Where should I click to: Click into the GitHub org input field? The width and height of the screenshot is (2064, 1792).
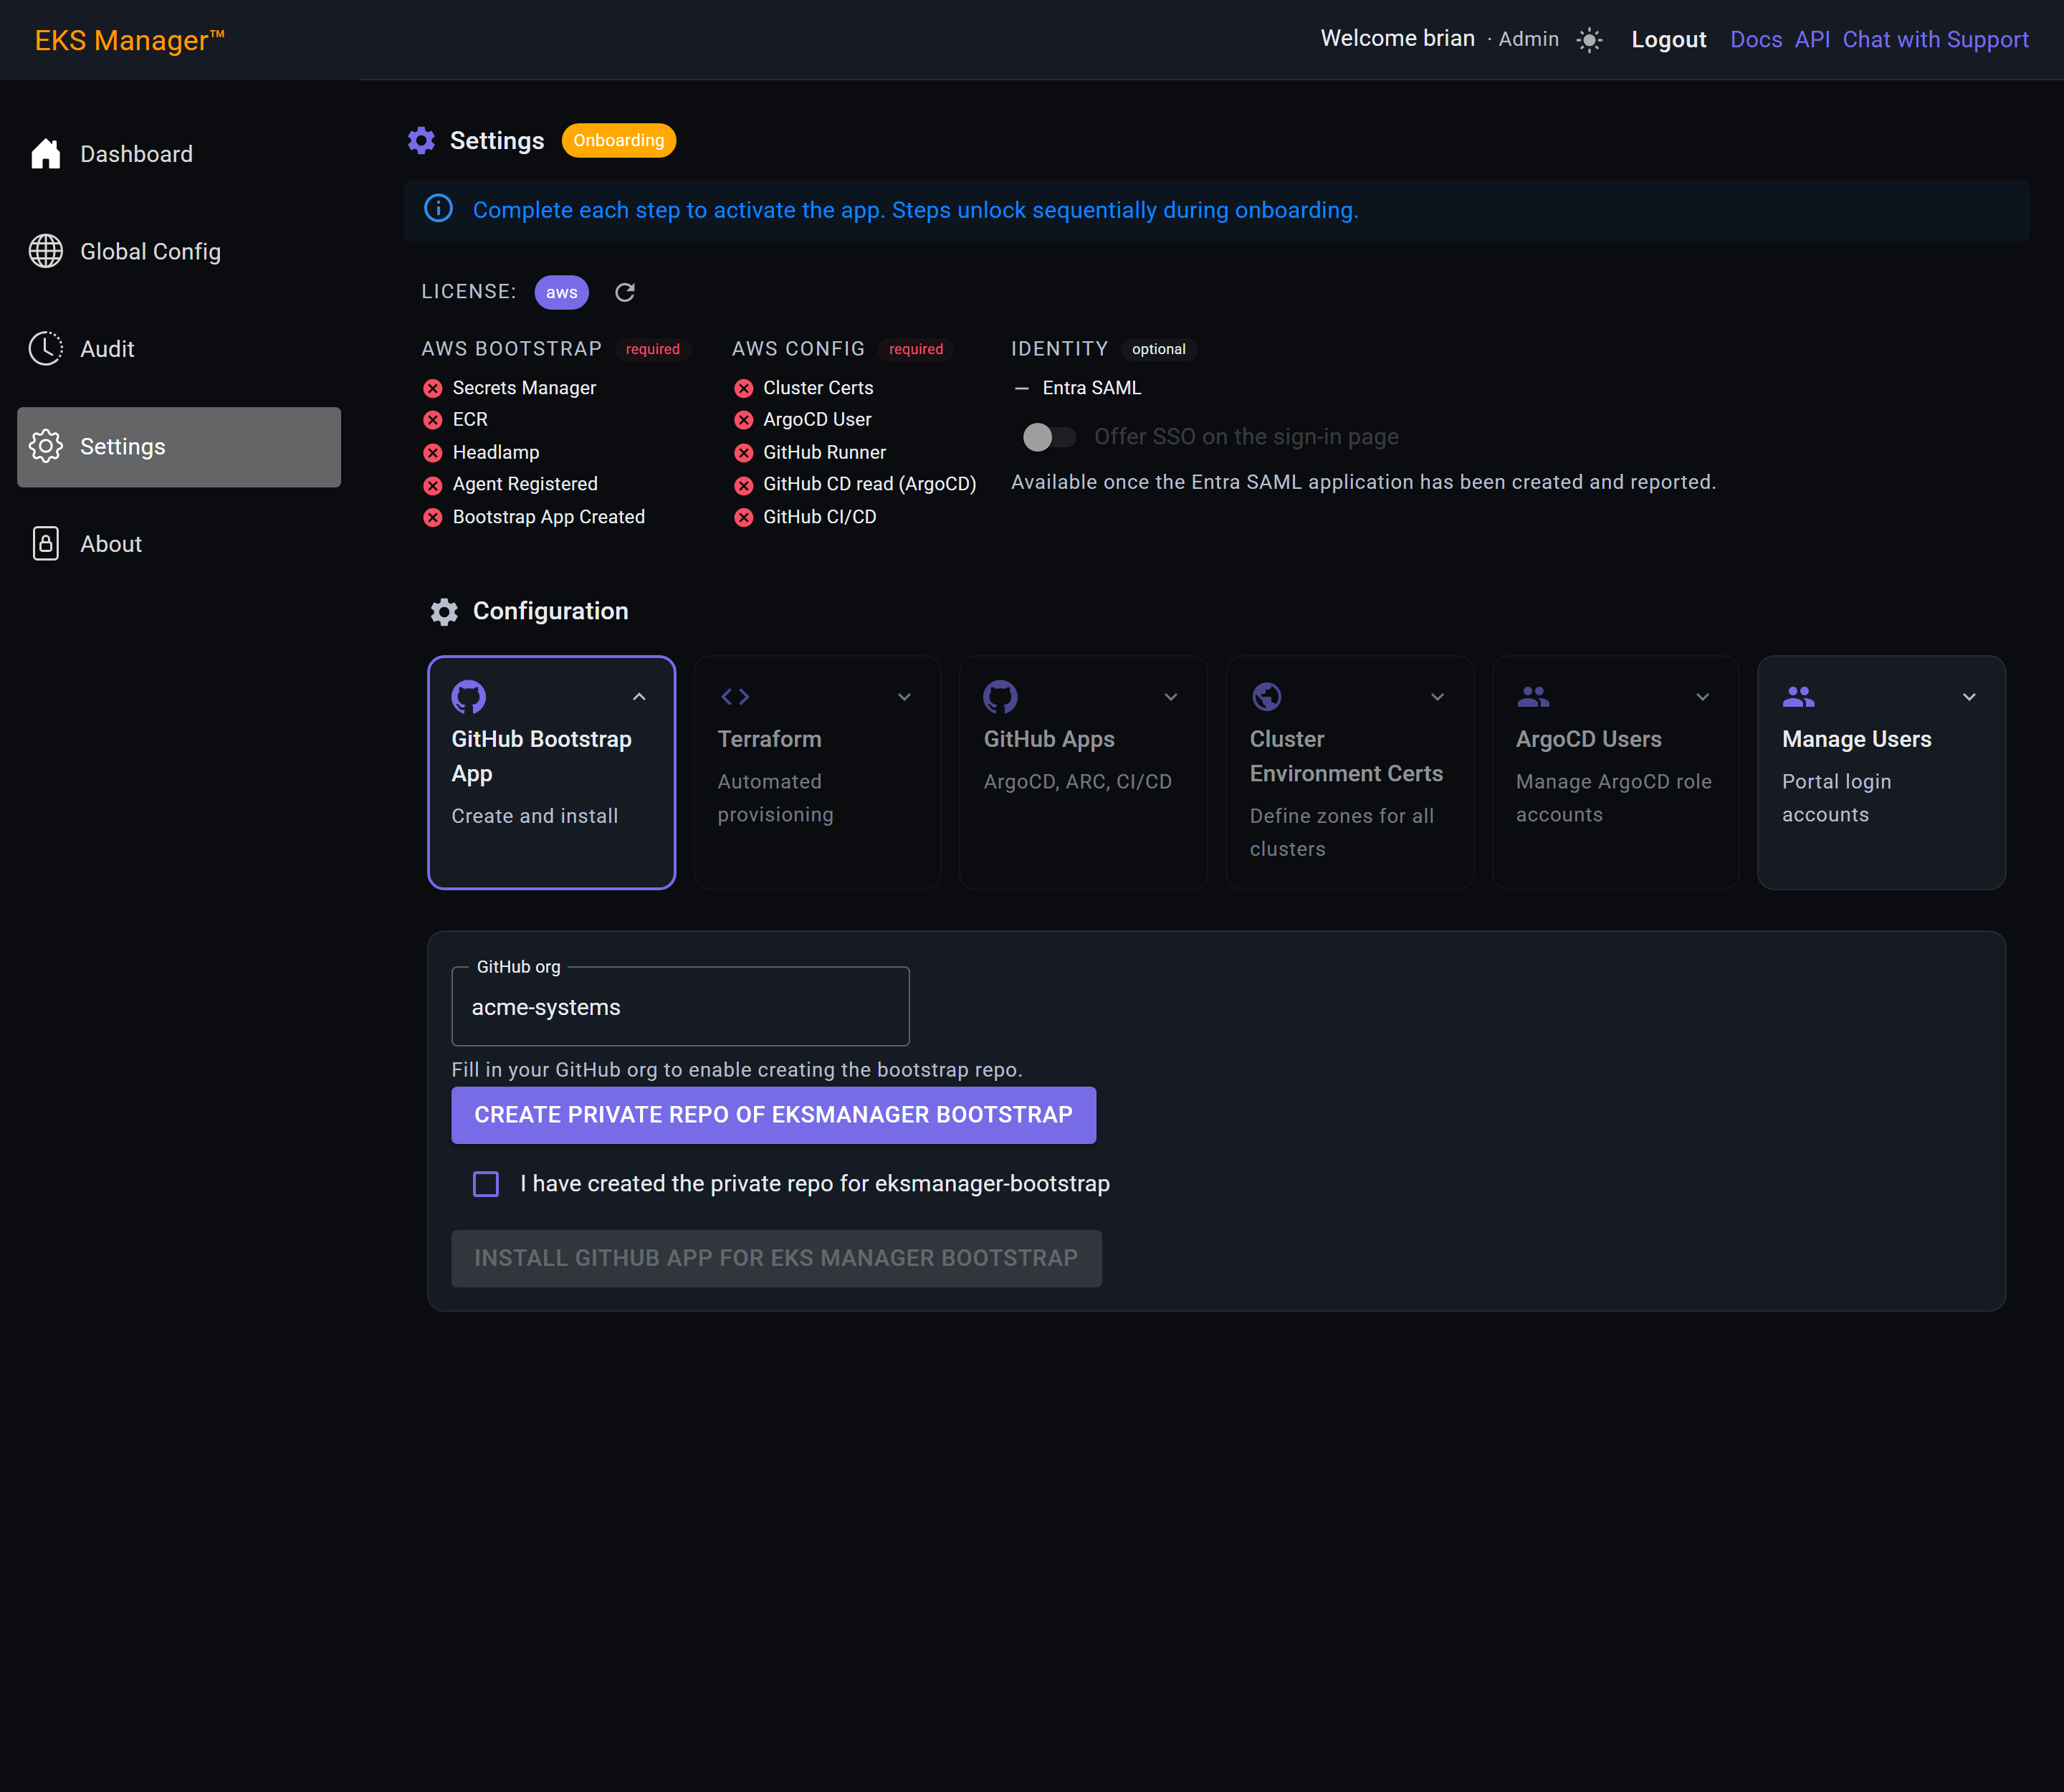point(680,1007)
